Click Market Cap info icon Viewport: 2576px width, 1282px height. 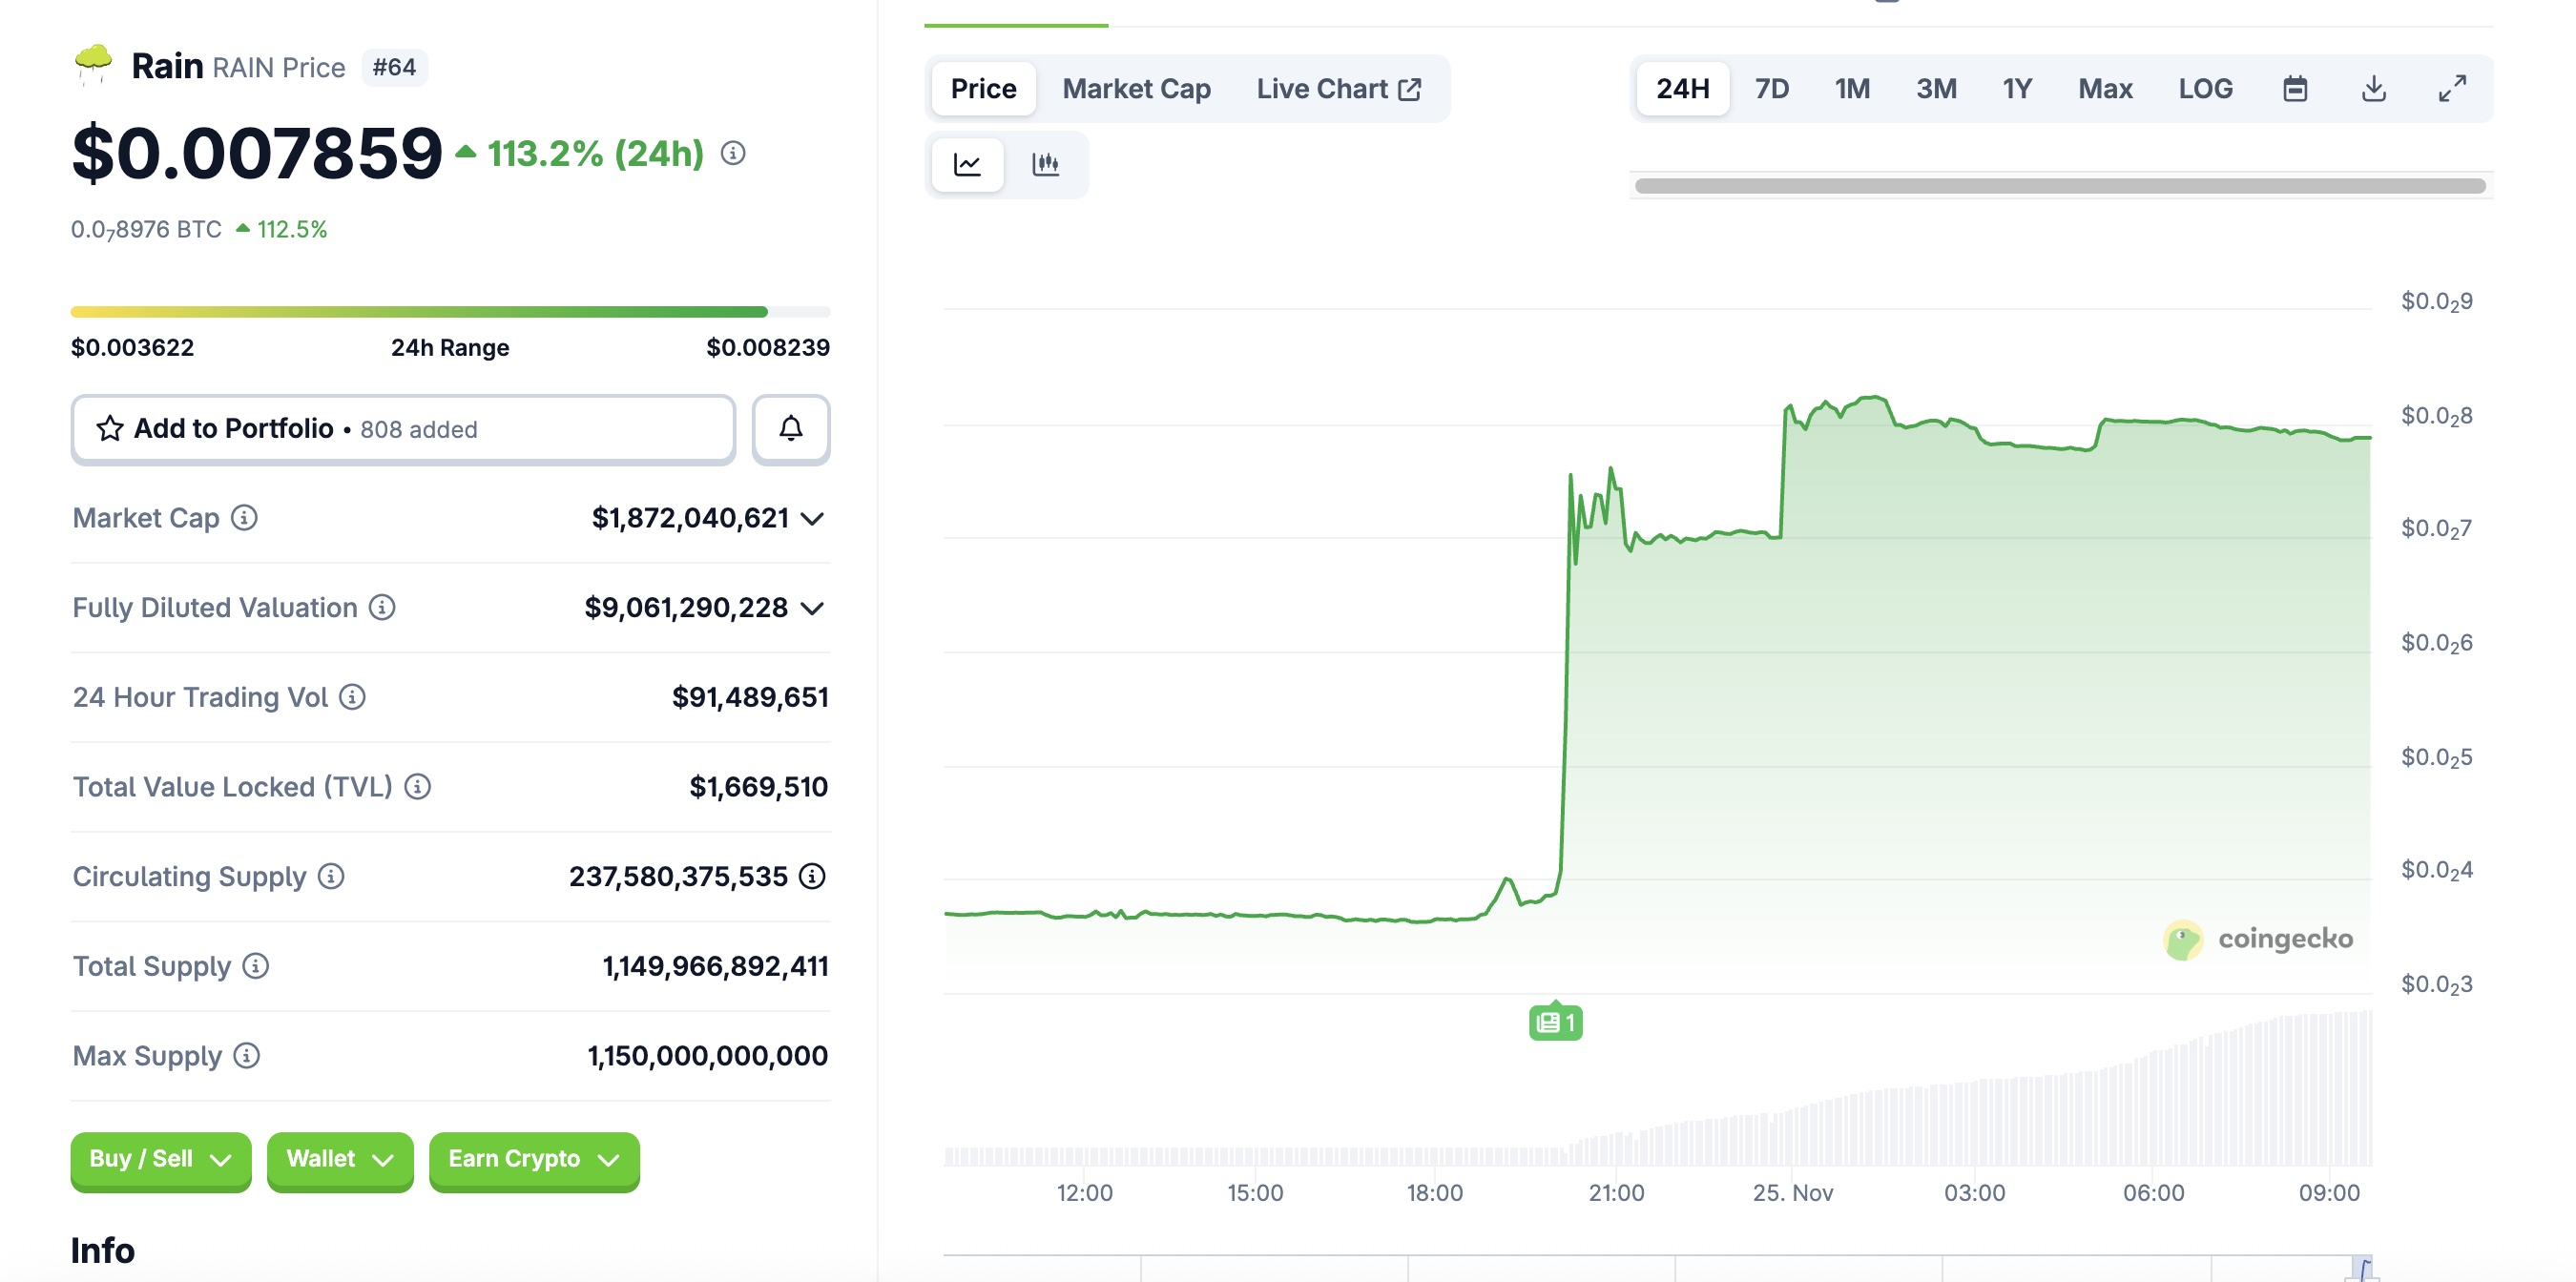244,517
